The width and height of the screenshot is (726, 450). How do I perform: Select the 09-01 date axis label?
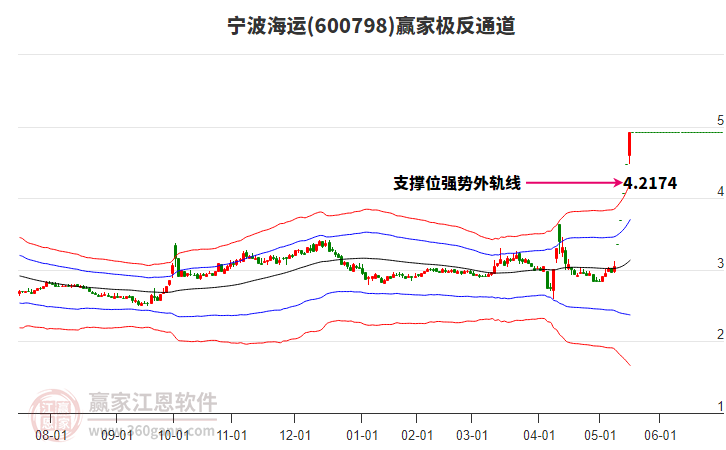point(117,436)
